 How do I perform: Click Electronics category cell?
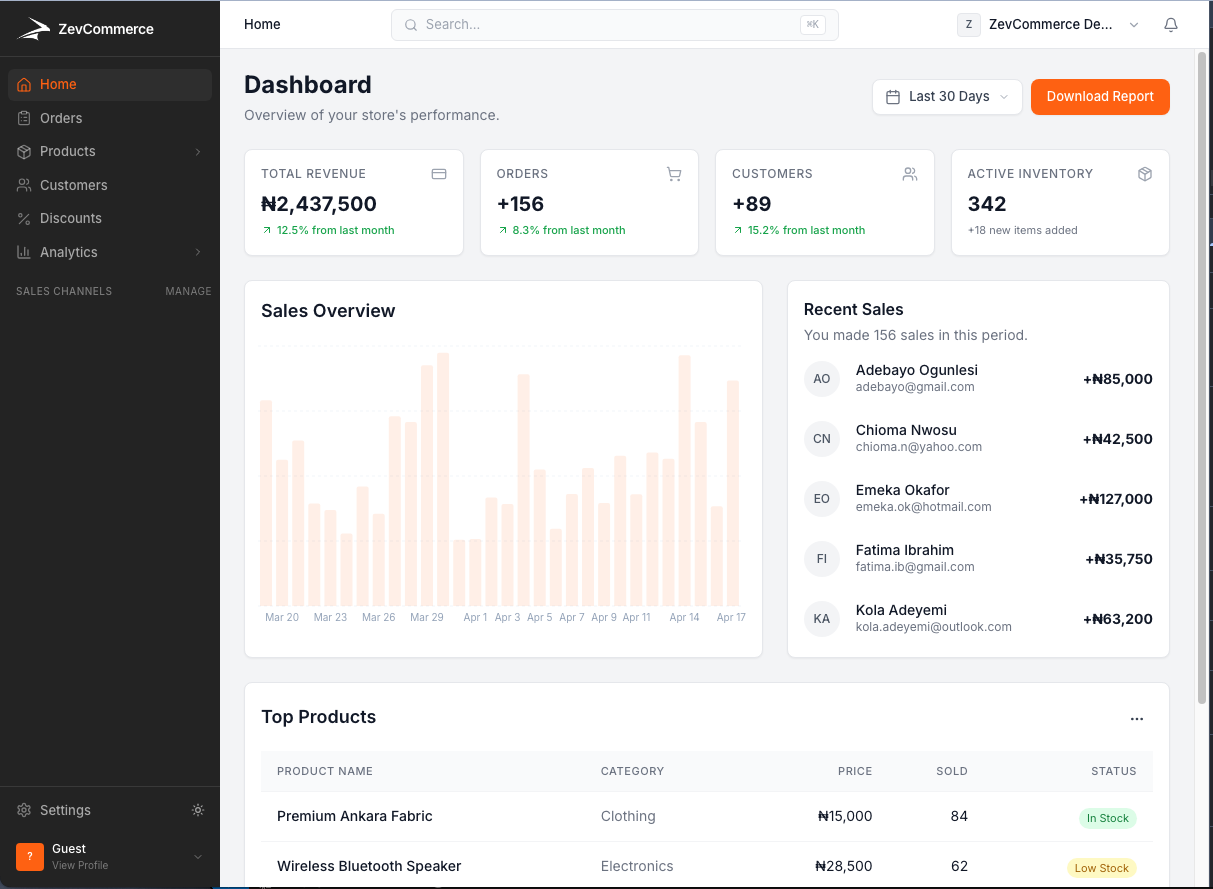637,866
